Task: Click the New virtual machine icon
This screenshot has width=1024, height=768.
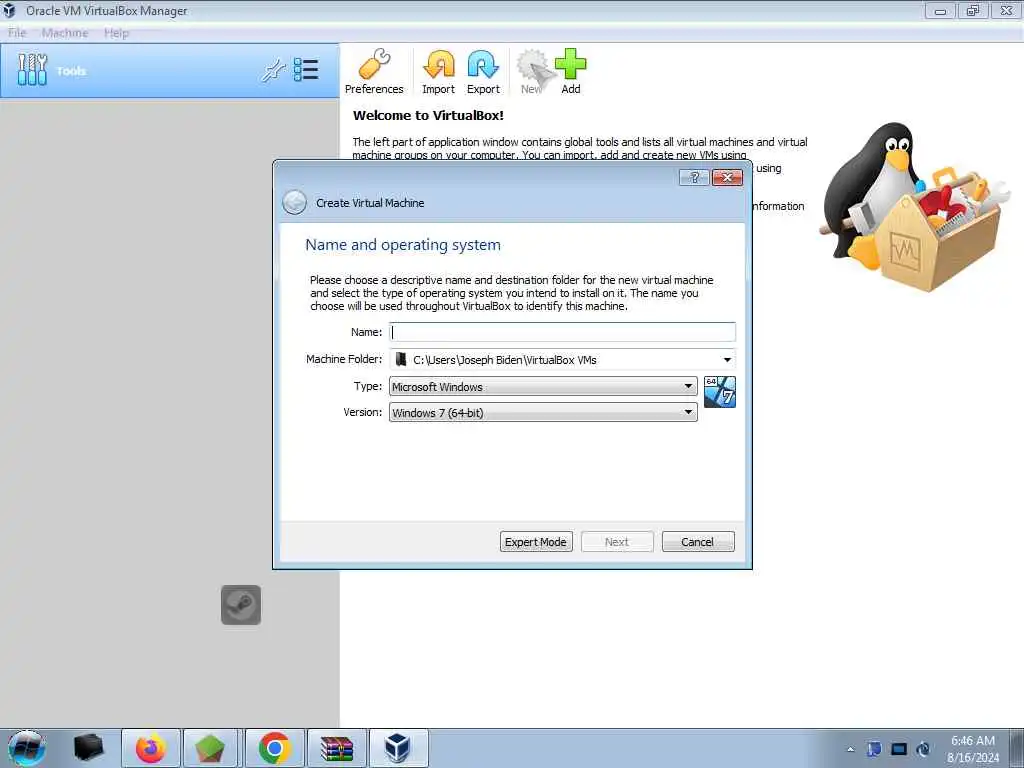Action: pyautogui.click(x=532, y=72)
